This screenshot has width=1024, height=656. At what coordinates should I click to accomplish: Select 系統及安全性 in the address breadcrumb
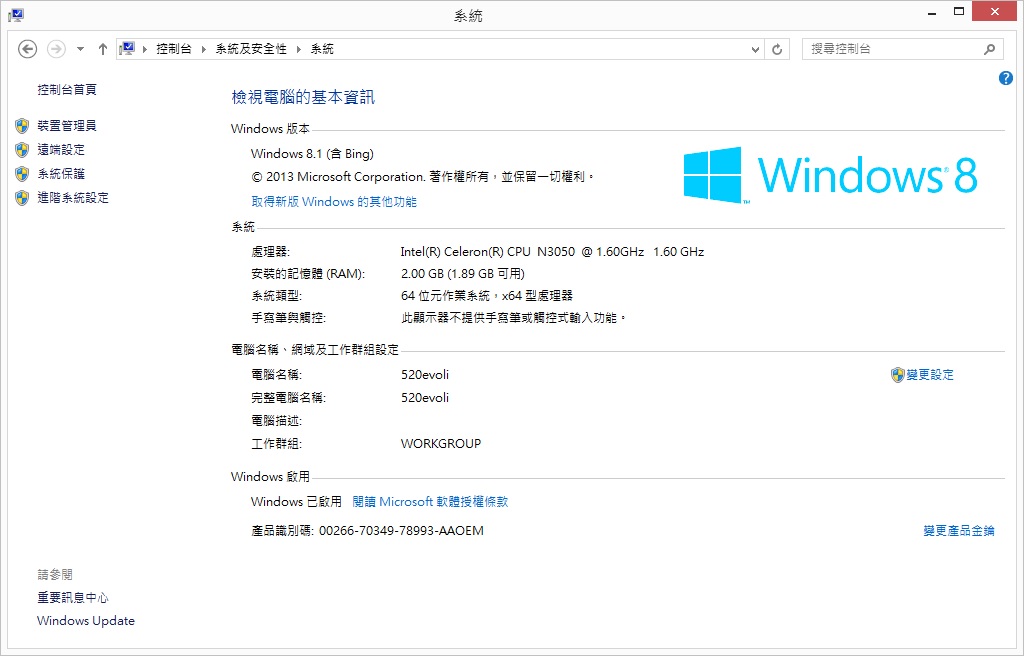[251, 49]
